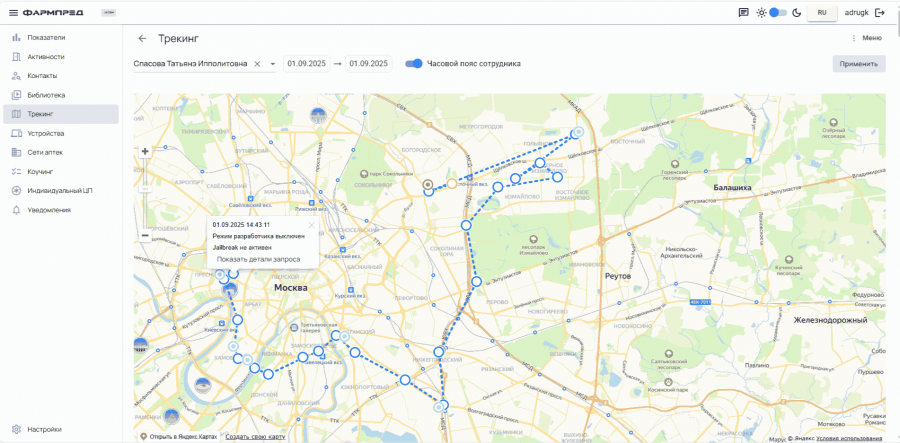This screenshot has height=443, width=900.
Task: Zoom in the map with plus button
Action: coord(145,152)
